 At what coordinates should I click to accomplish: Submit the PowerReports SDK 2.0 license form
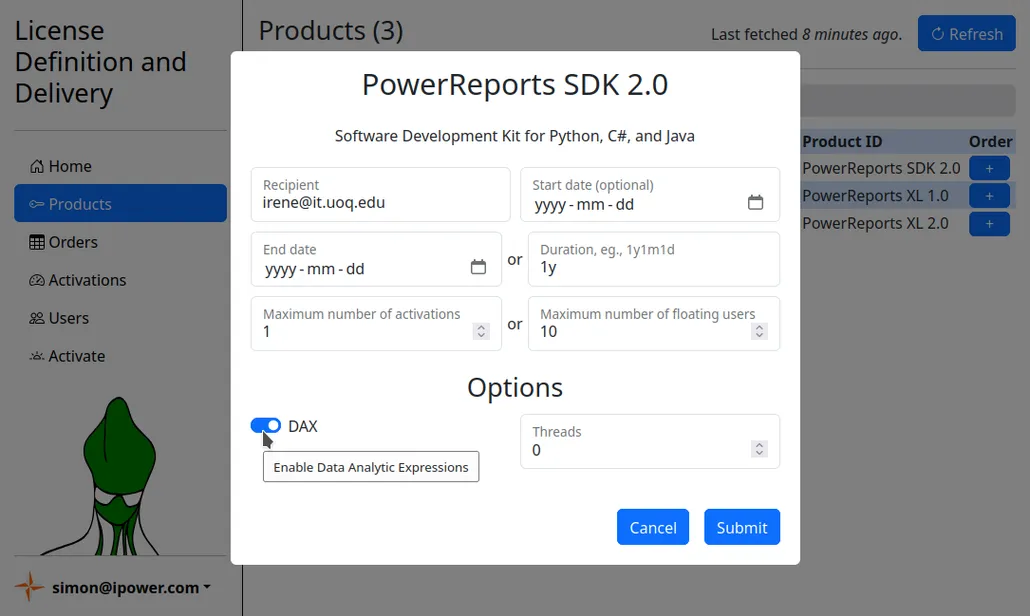[x=742, y=527]
